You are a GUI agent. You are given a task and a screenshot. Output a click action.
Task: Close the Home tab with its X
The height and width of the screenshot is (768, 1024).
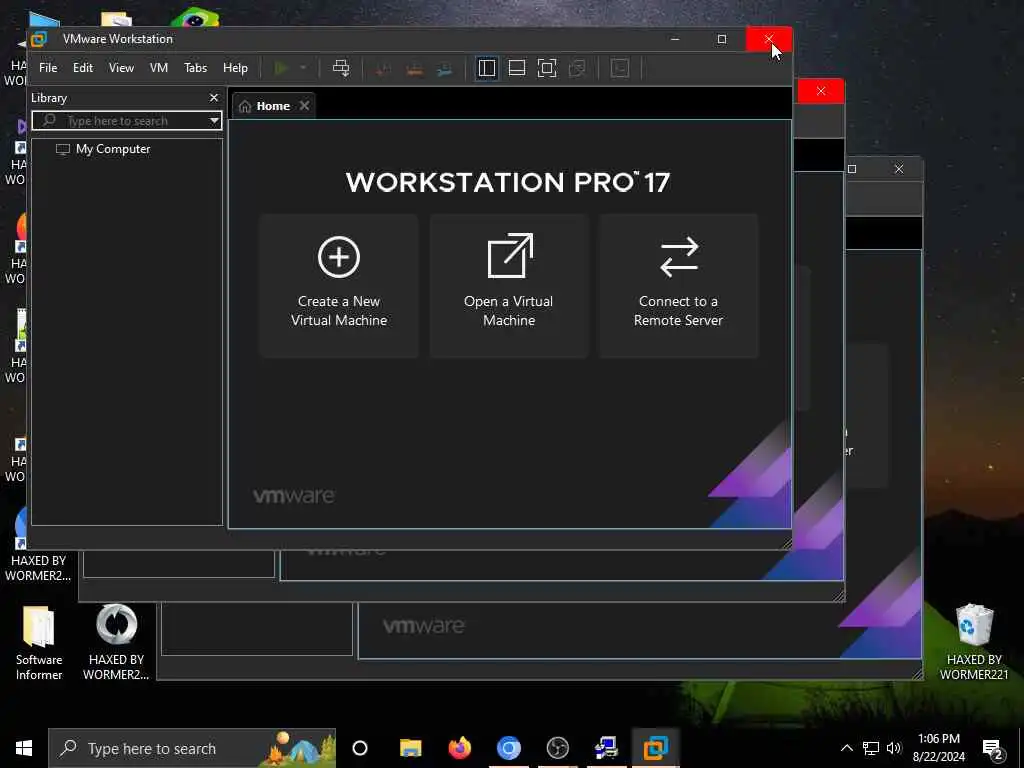click(304, 106)
